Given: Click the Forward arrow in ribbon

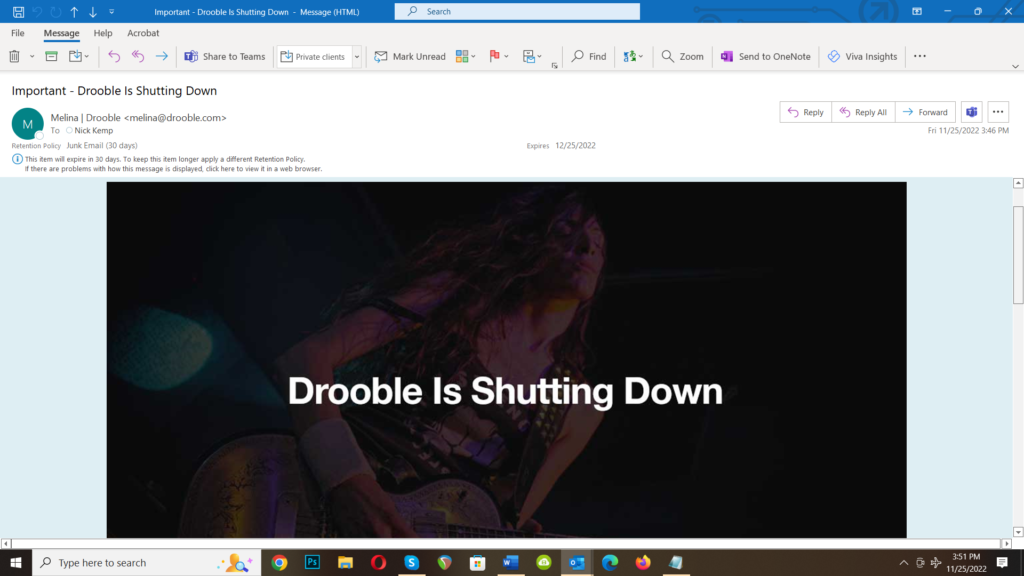Looking at the screenshot, I should [x=161, y=56].
